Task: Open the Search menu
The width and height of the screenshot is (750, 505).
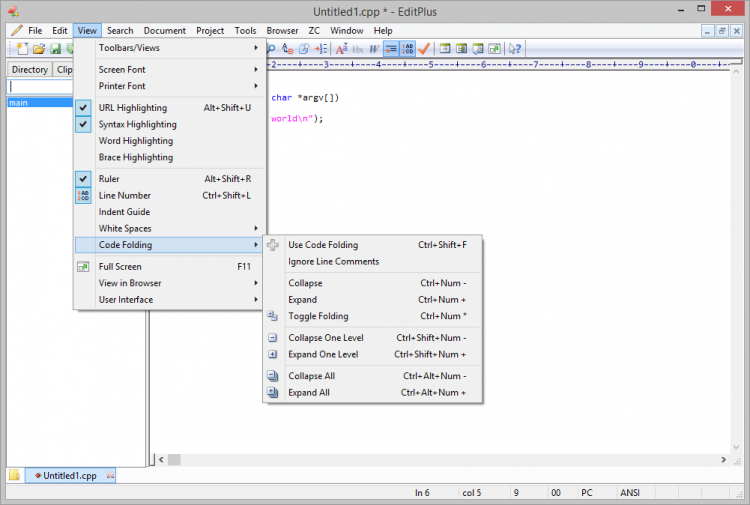Action: [x=120, y=31]
